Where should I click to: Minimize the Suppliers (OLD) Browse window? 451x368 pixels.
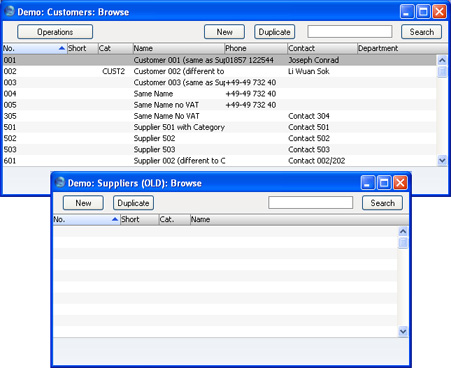click(x=368, y=183)
